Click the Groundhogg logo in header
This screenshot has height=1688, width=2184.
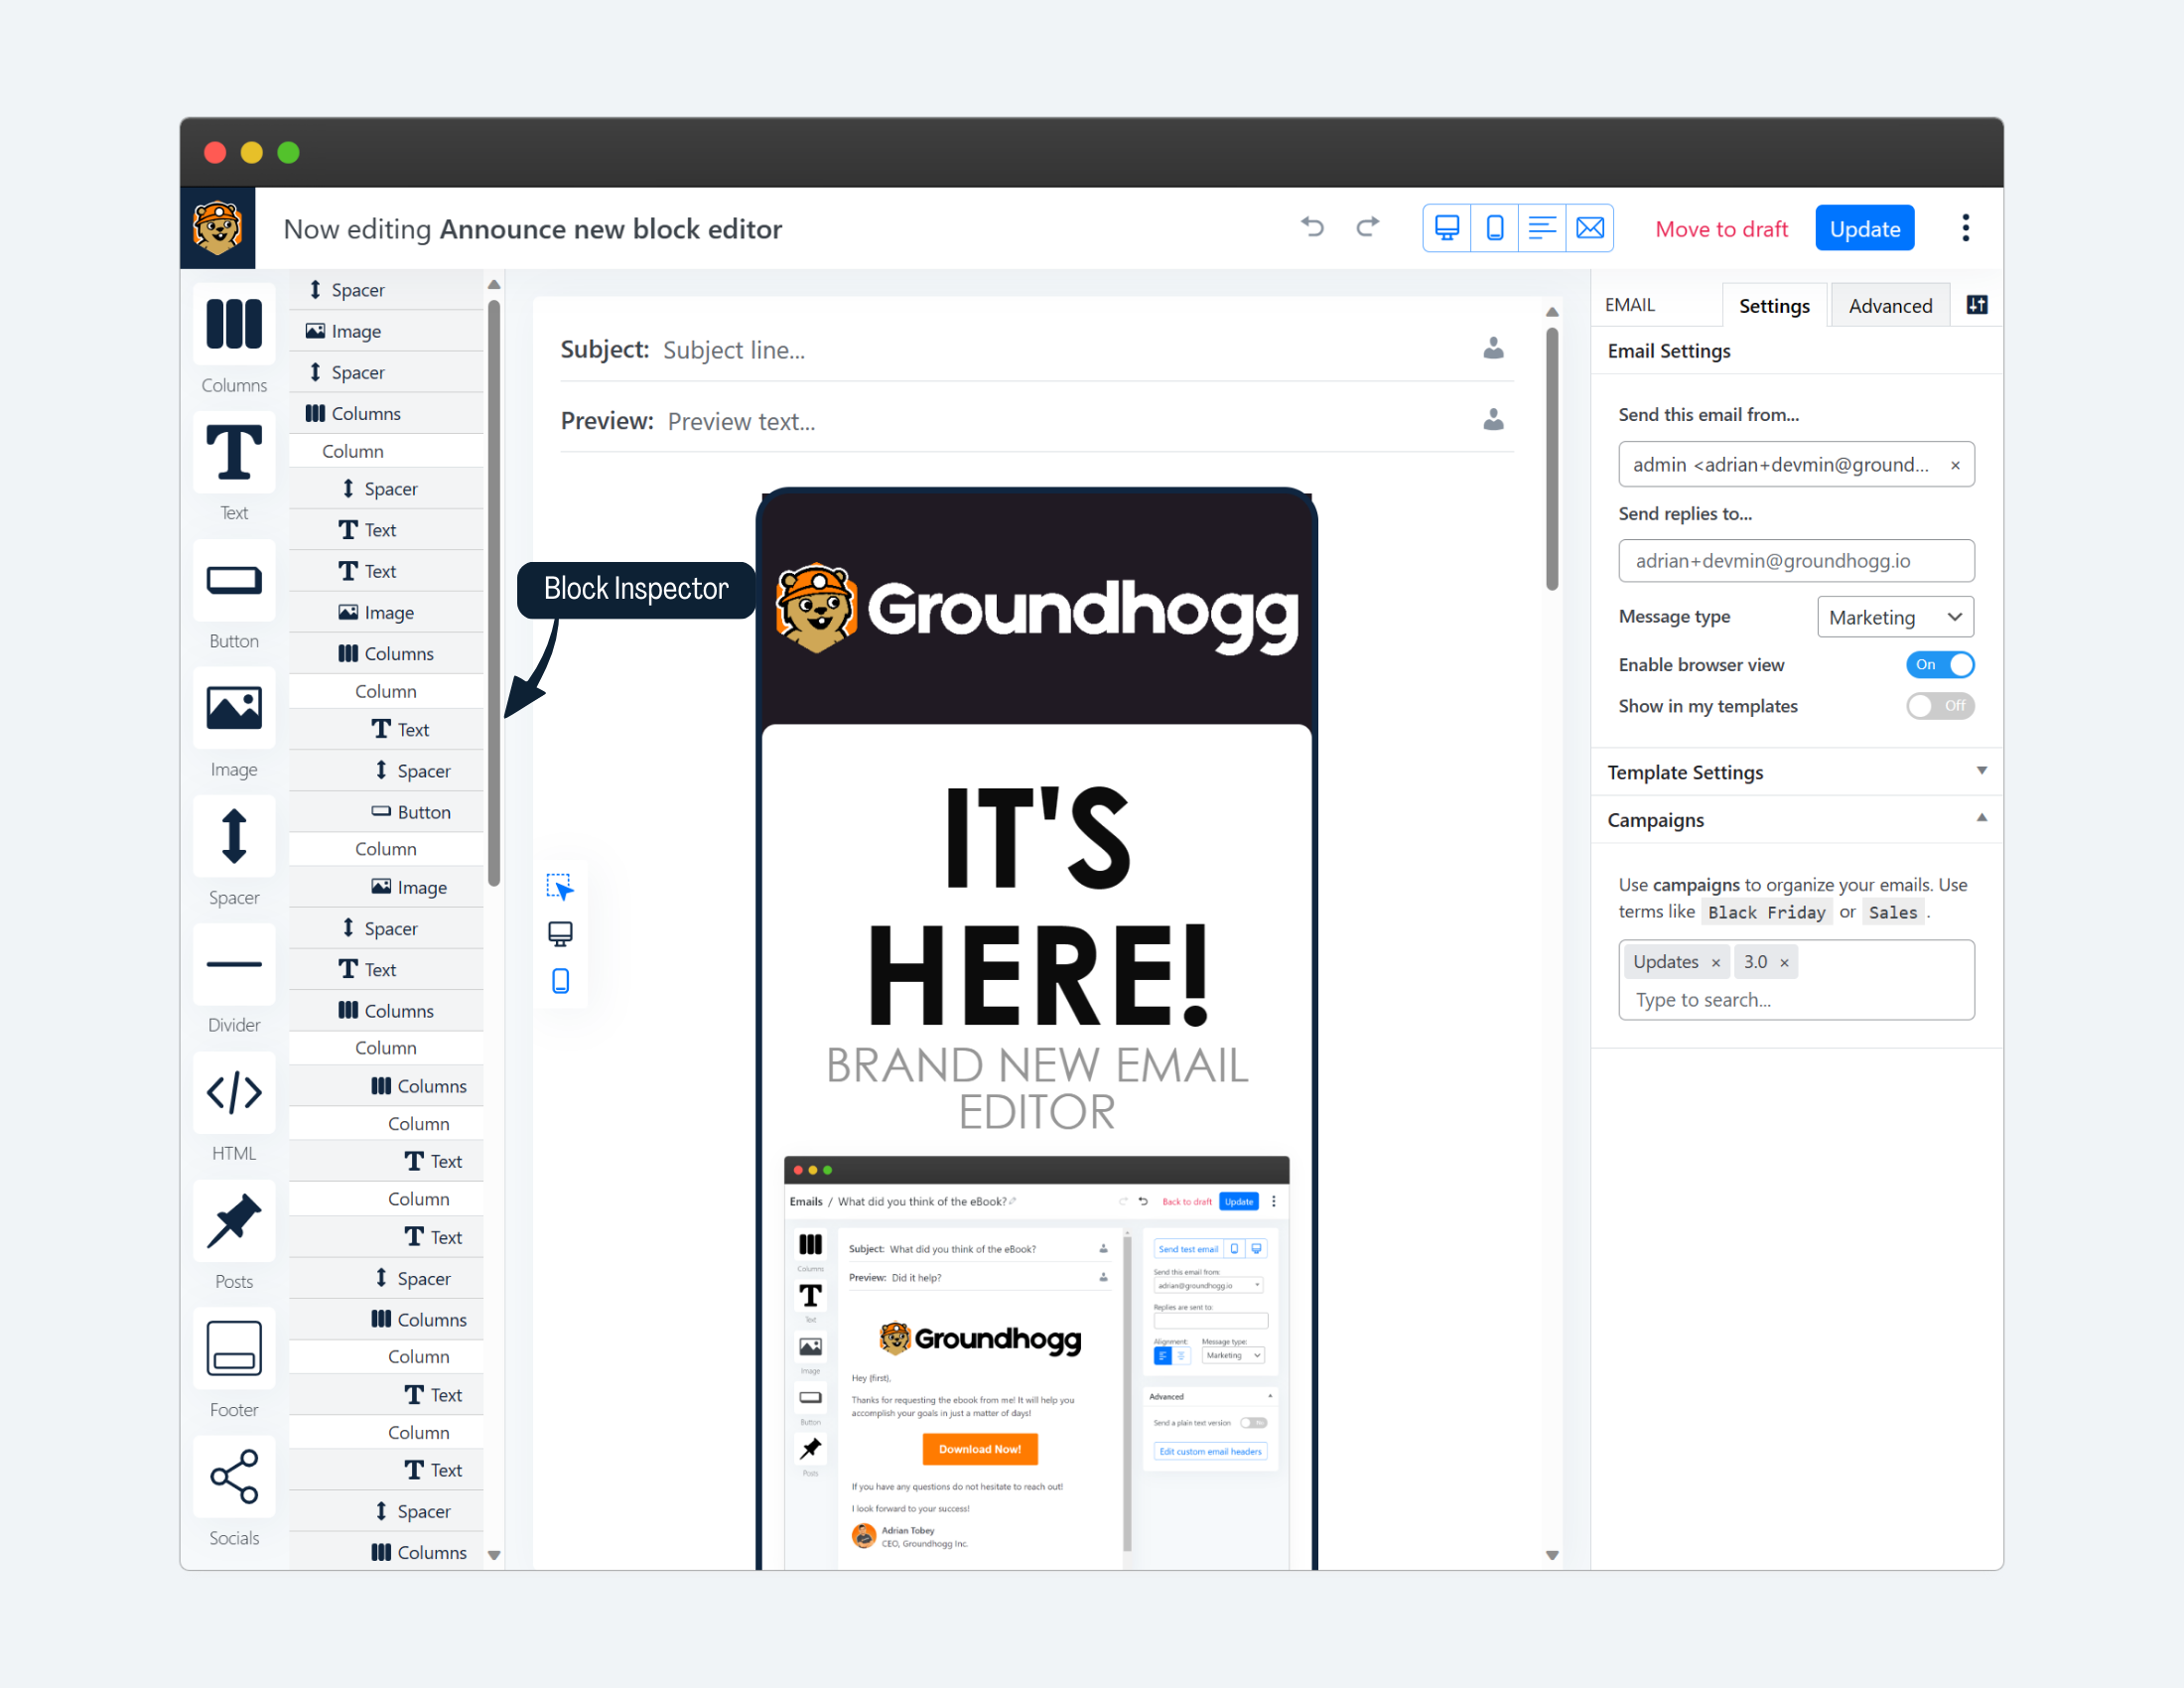coord(217,228)
